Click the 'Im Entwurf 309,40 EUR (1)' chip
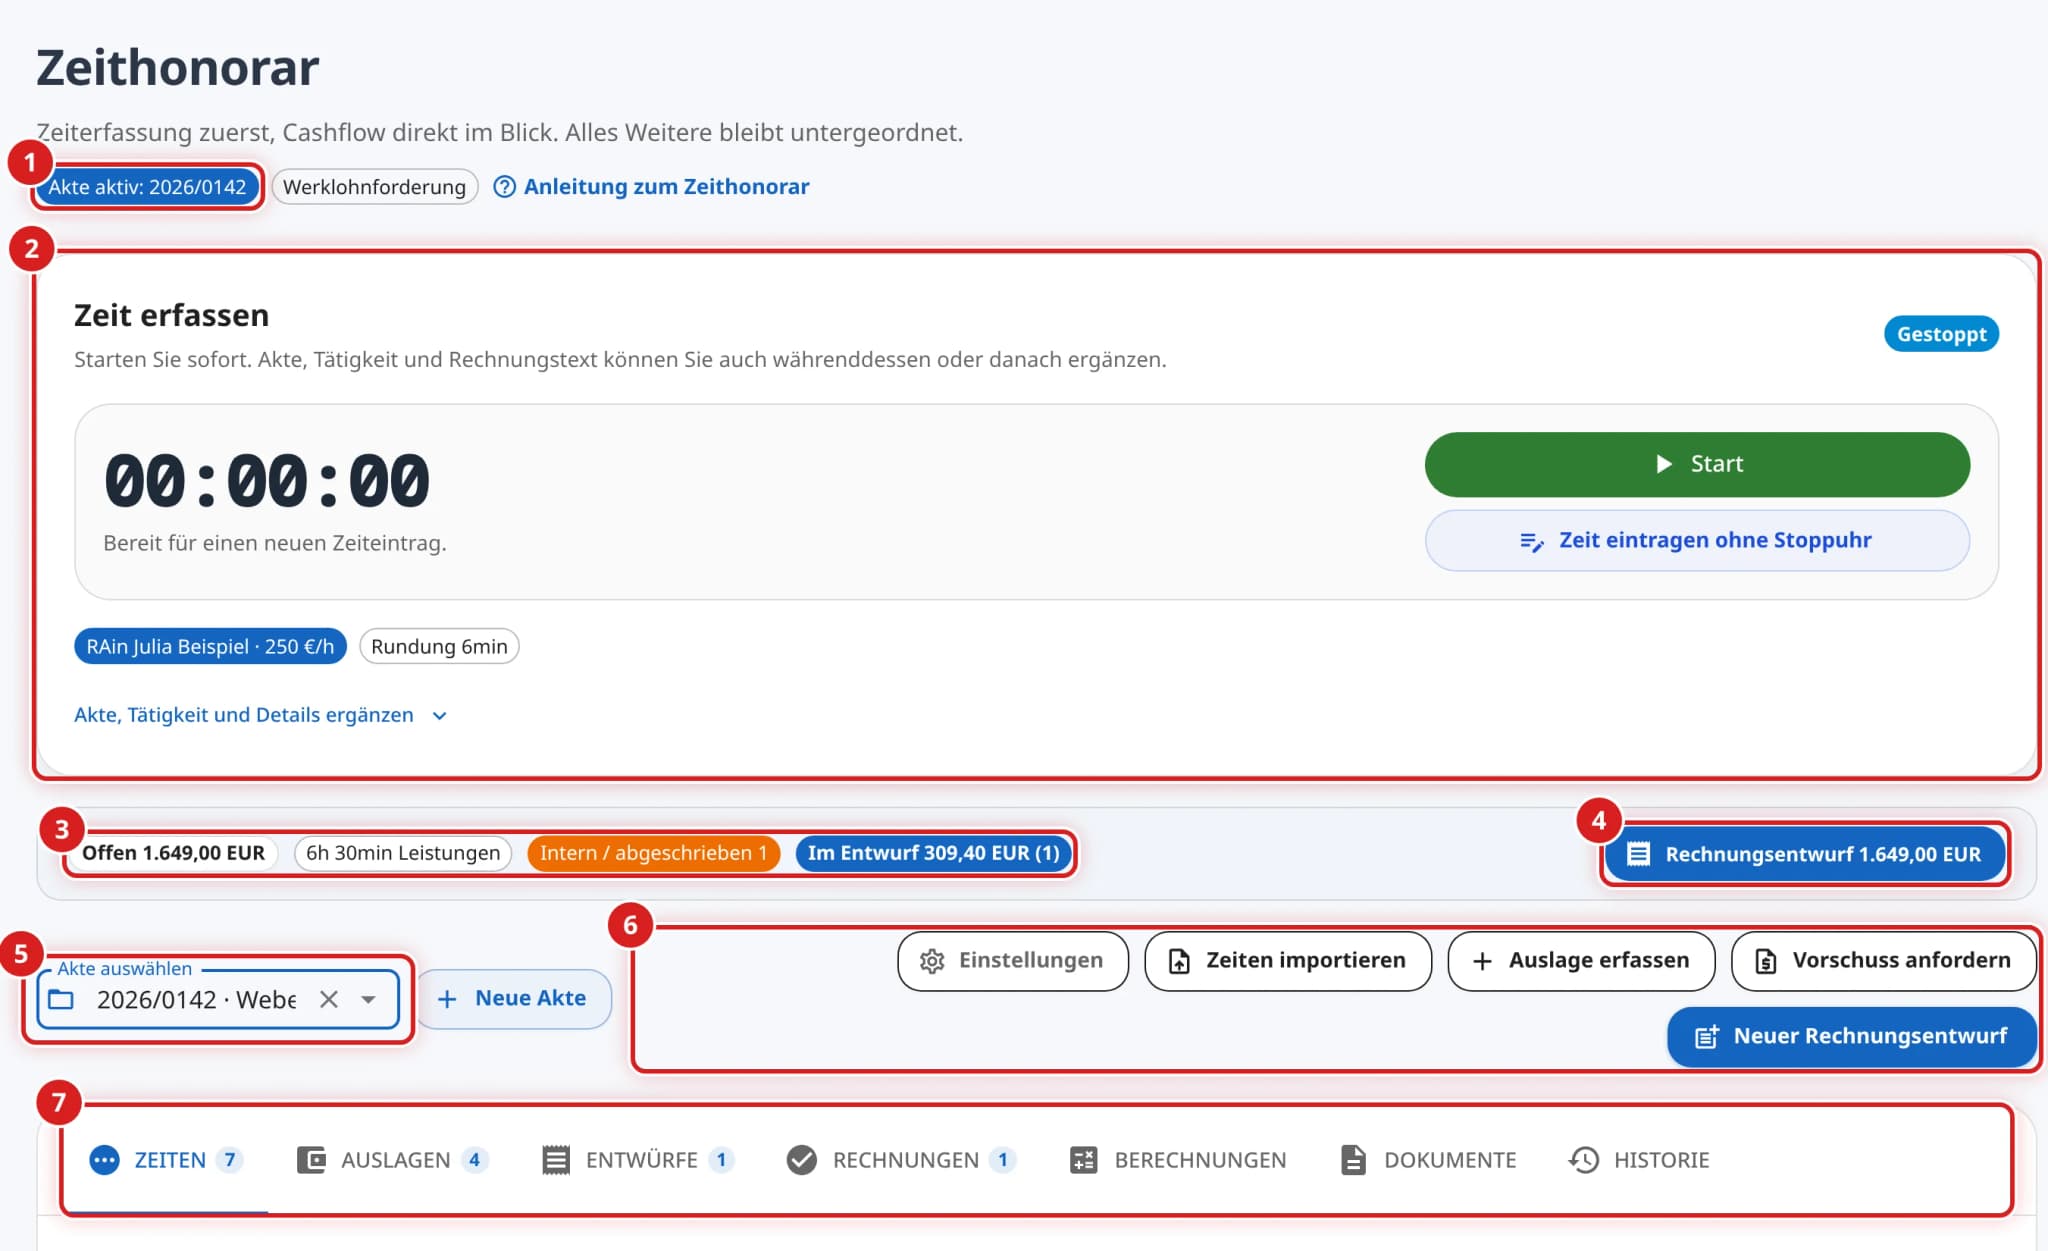The height and width of the screenshot is (1251, 2048). [933, 853]
